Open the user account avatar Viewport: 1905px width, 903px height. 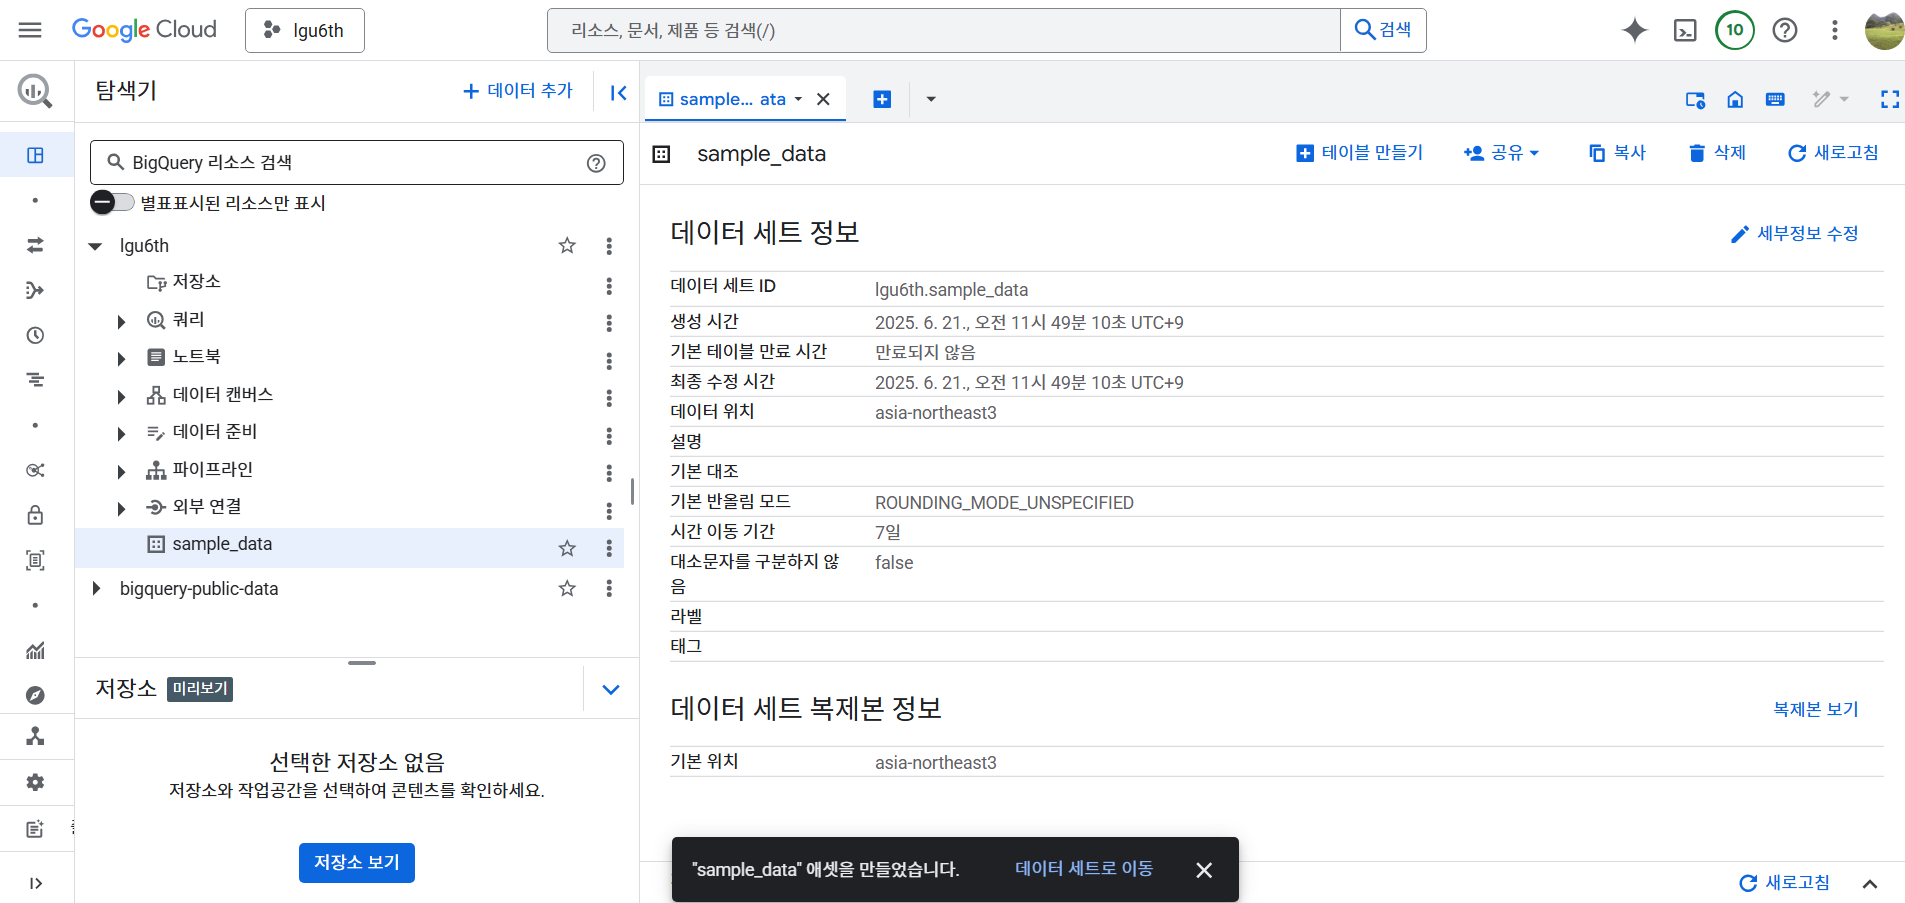[1884, 30]
